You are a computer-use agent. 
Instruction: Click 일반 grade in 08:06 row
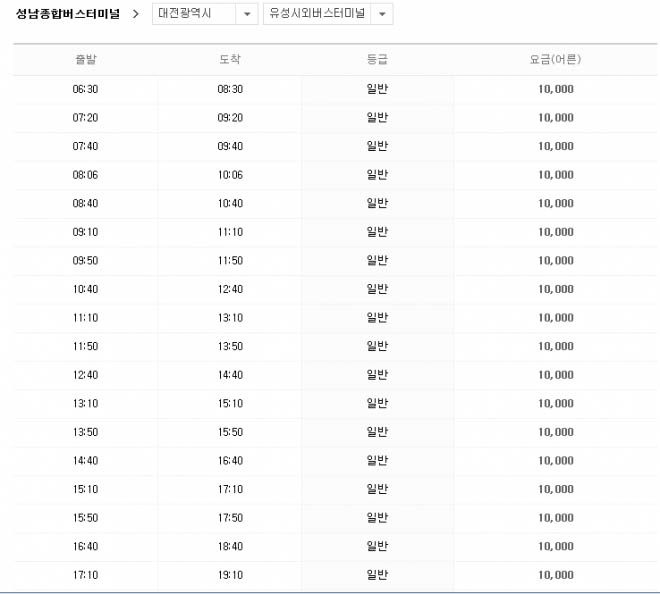[x=377, y=175]
